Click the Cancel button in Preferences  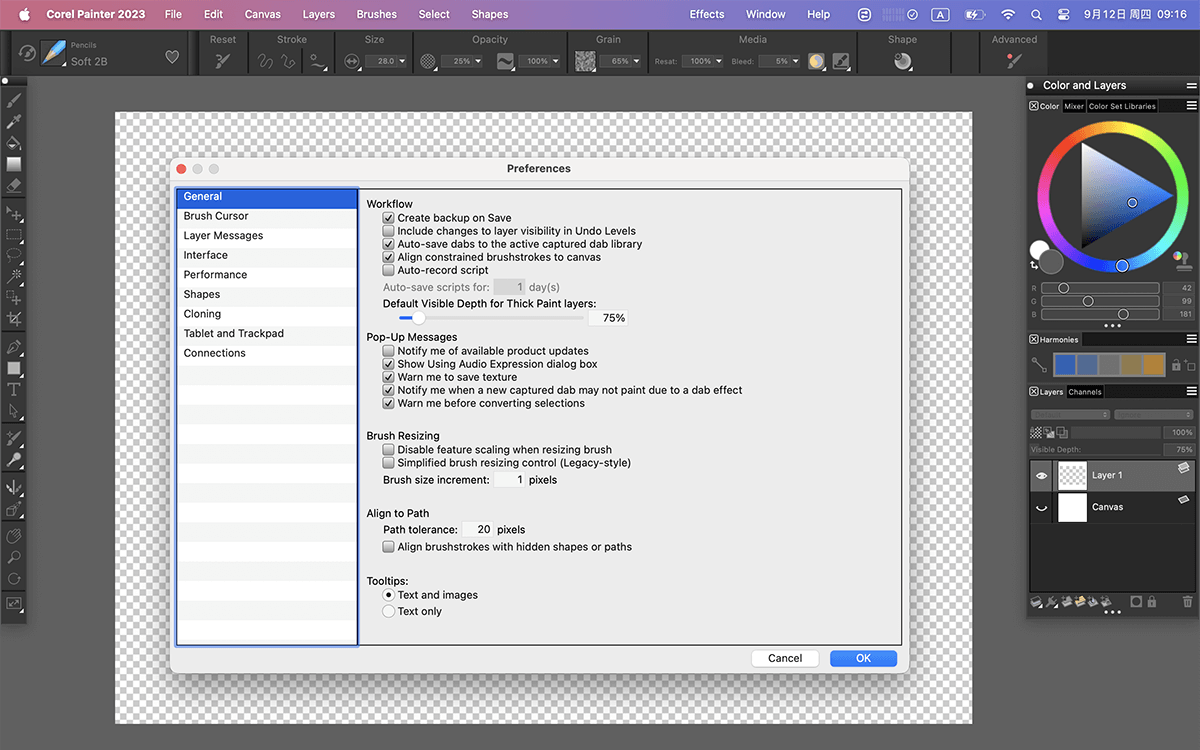pos(785,658)
